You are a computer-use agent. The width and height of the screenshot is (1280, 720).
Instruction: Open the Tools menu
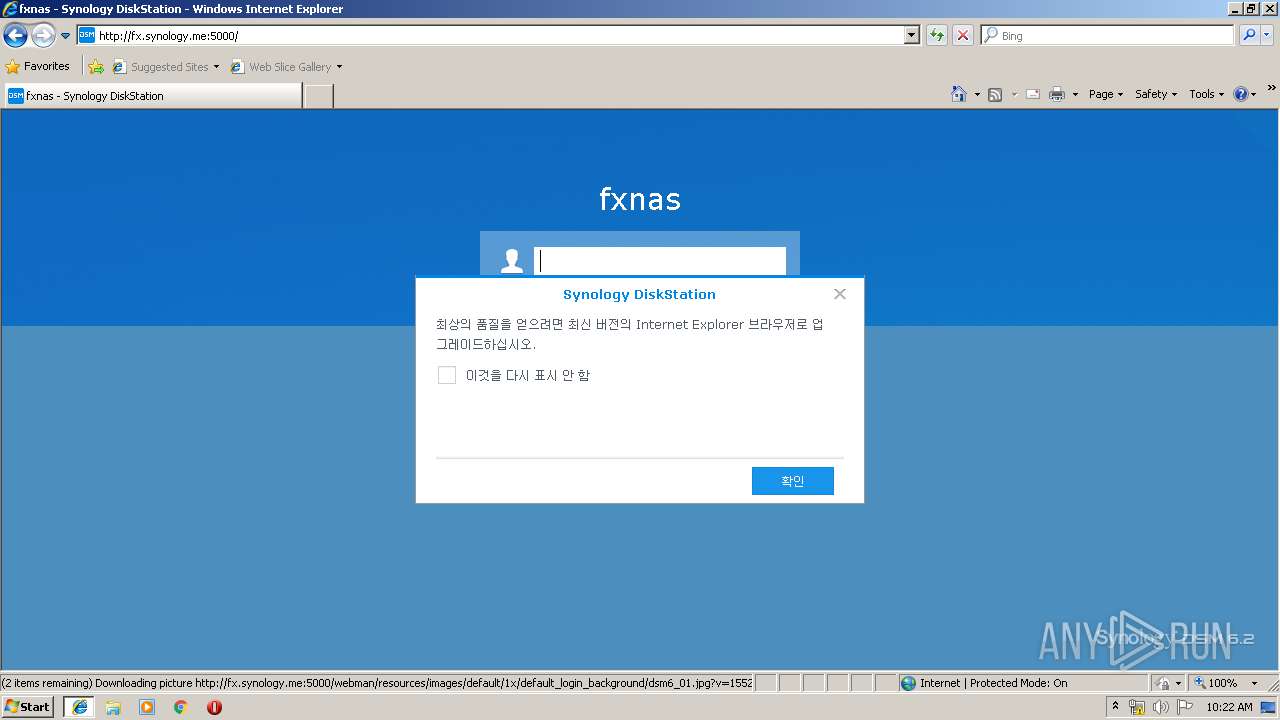[x=1206, y=94]
